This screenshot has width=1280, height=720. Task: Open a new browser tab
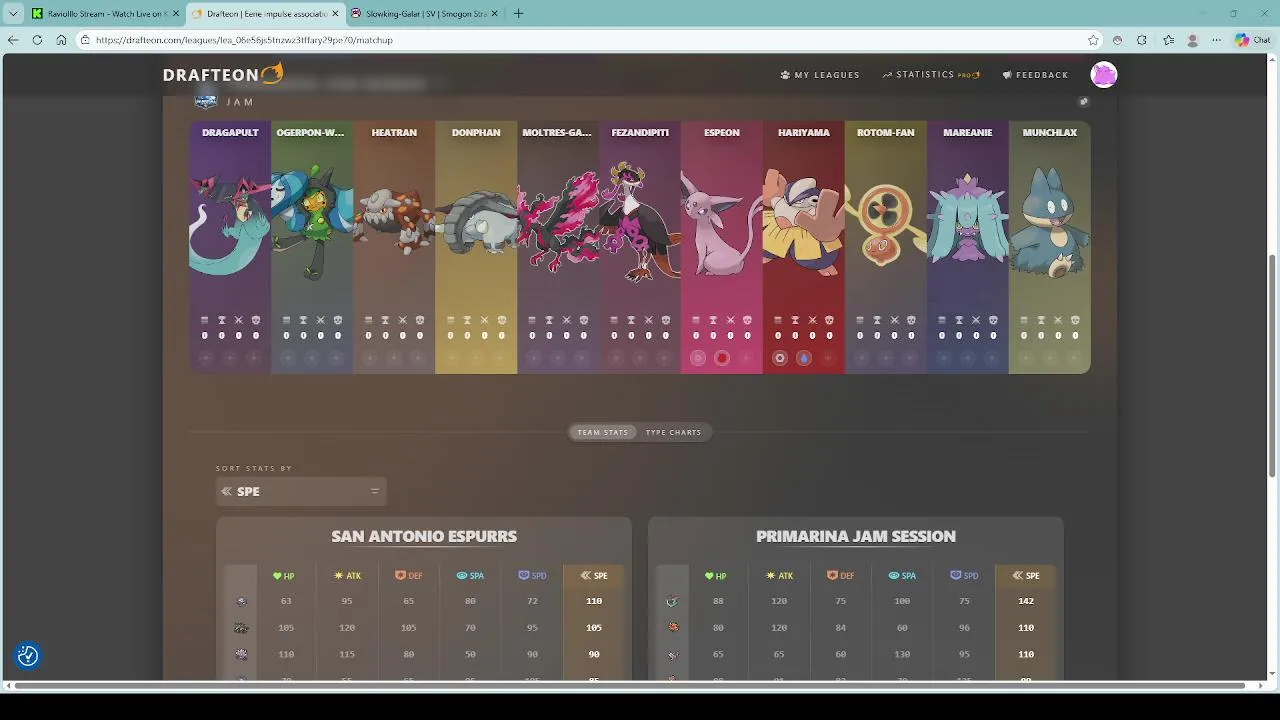518,14
